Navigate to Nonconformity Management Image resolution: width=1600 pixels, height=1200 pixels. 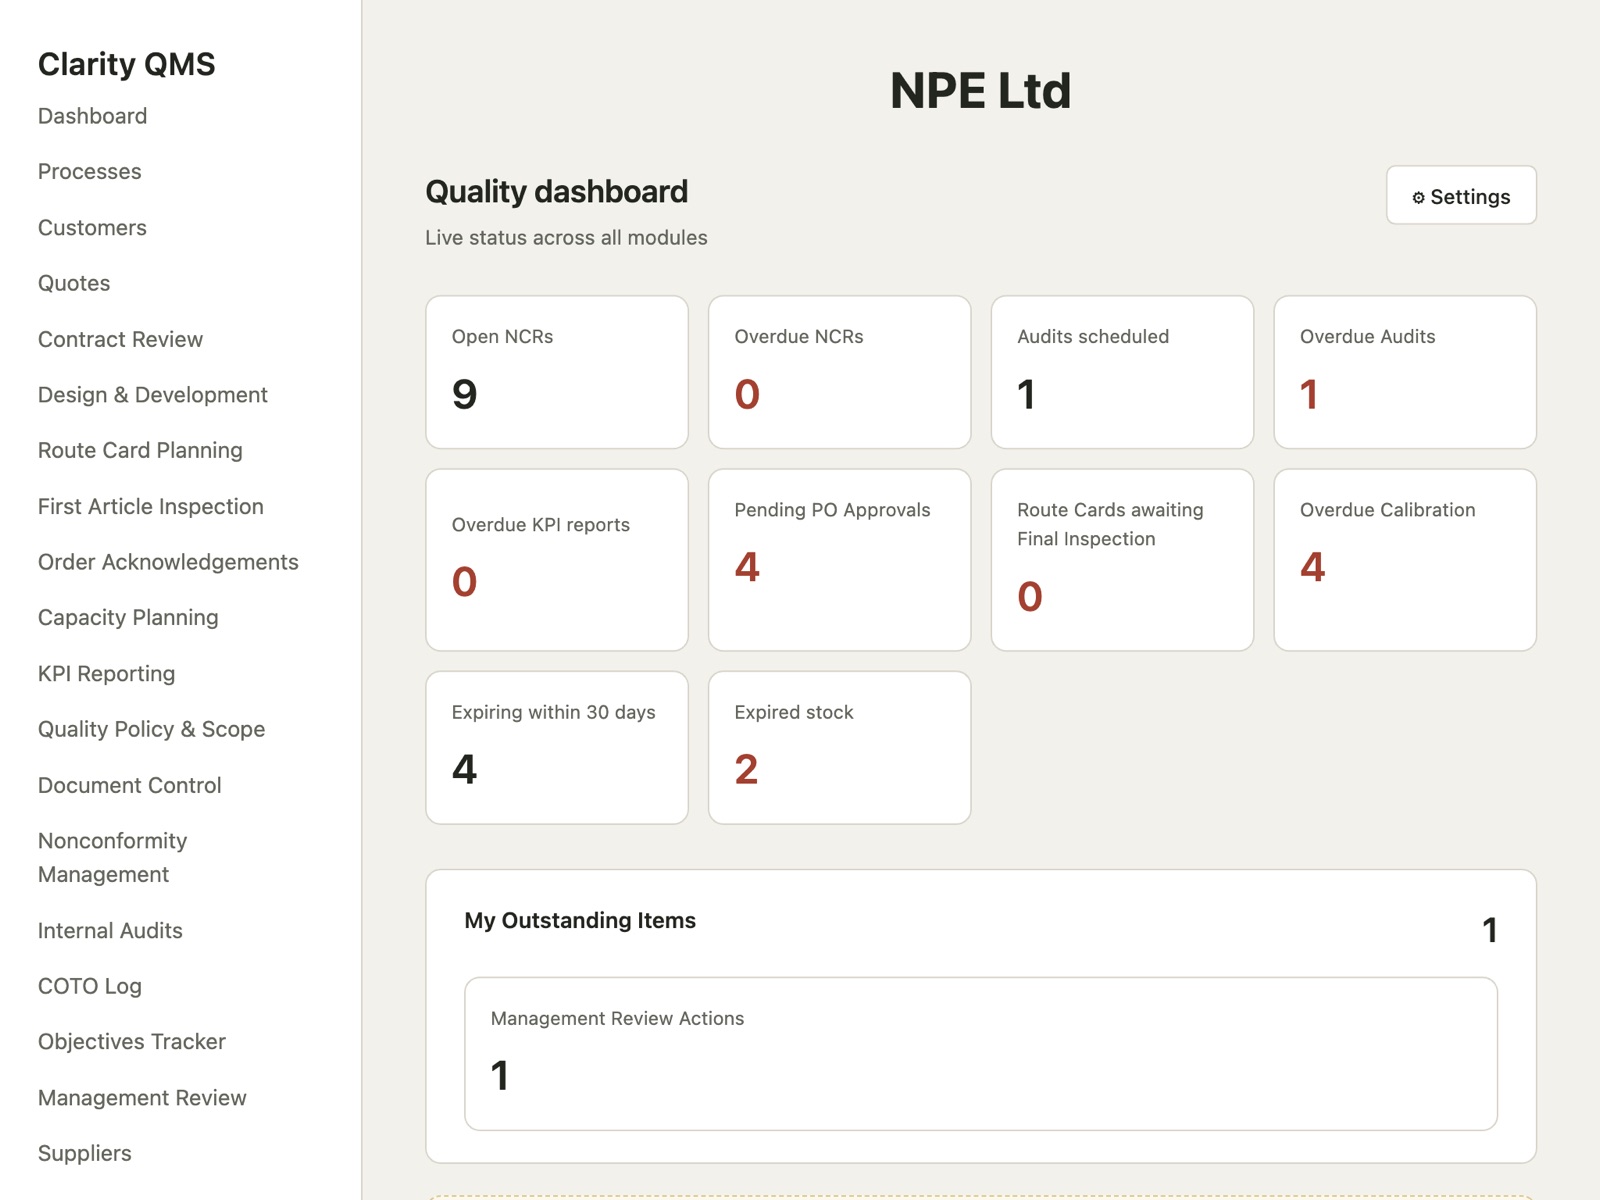pos(113,858)
